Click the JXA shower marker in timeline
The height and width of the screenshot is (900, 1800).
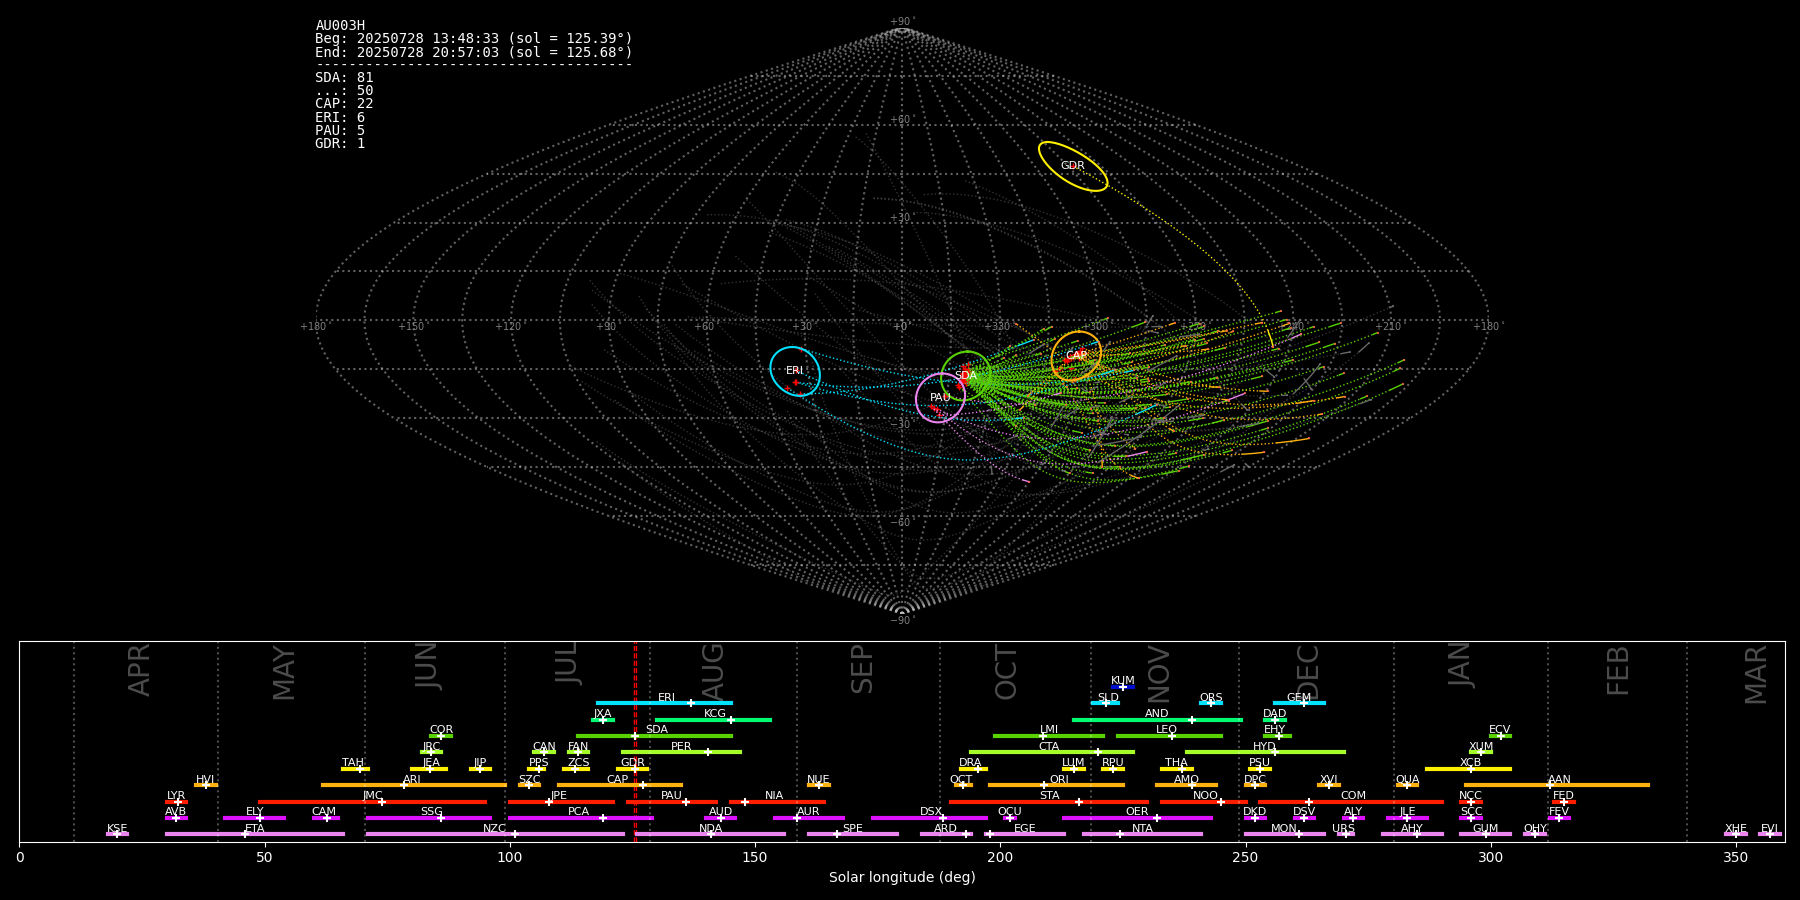603,719
